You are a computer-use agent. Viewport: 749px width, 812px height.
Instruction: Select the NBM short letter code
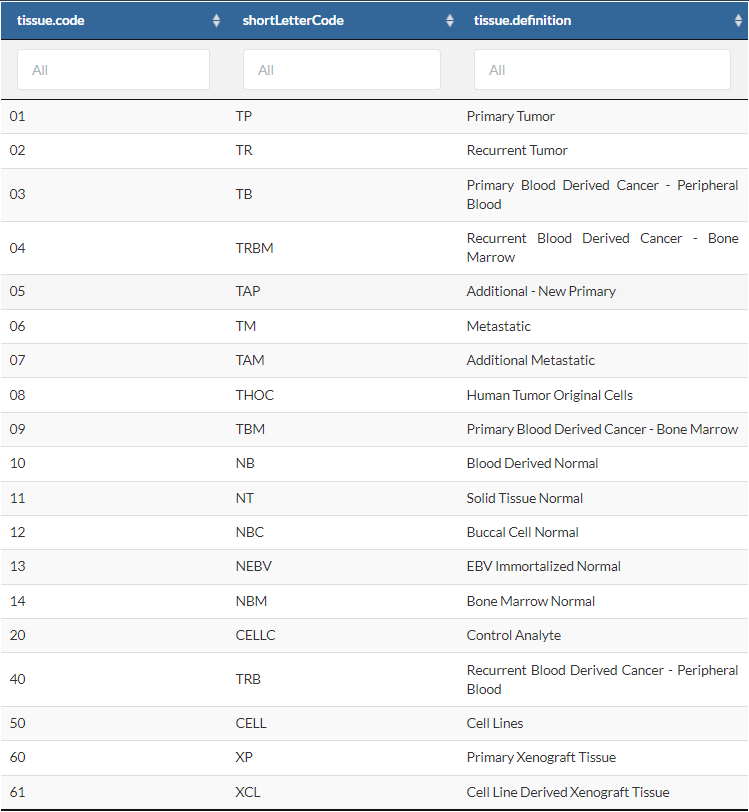pyautogui.click(x=251, y=602)
